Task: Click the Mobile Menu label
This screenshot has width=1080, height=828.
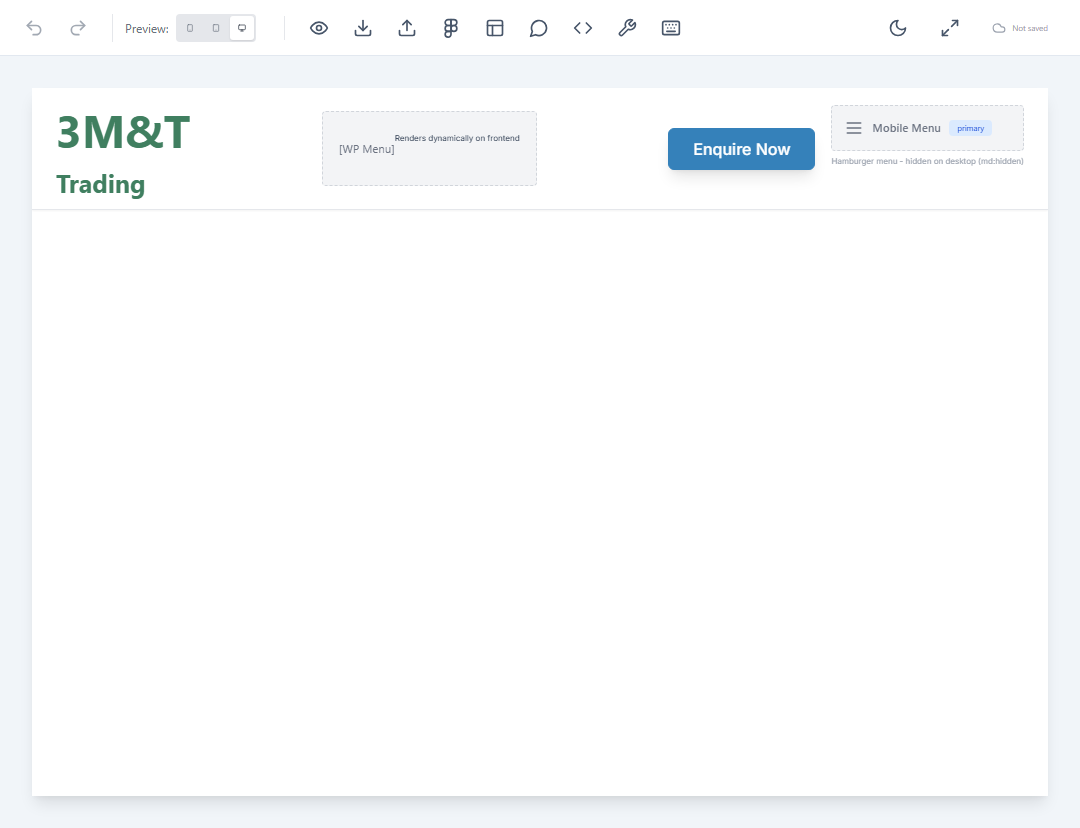Action: point(906,128)
